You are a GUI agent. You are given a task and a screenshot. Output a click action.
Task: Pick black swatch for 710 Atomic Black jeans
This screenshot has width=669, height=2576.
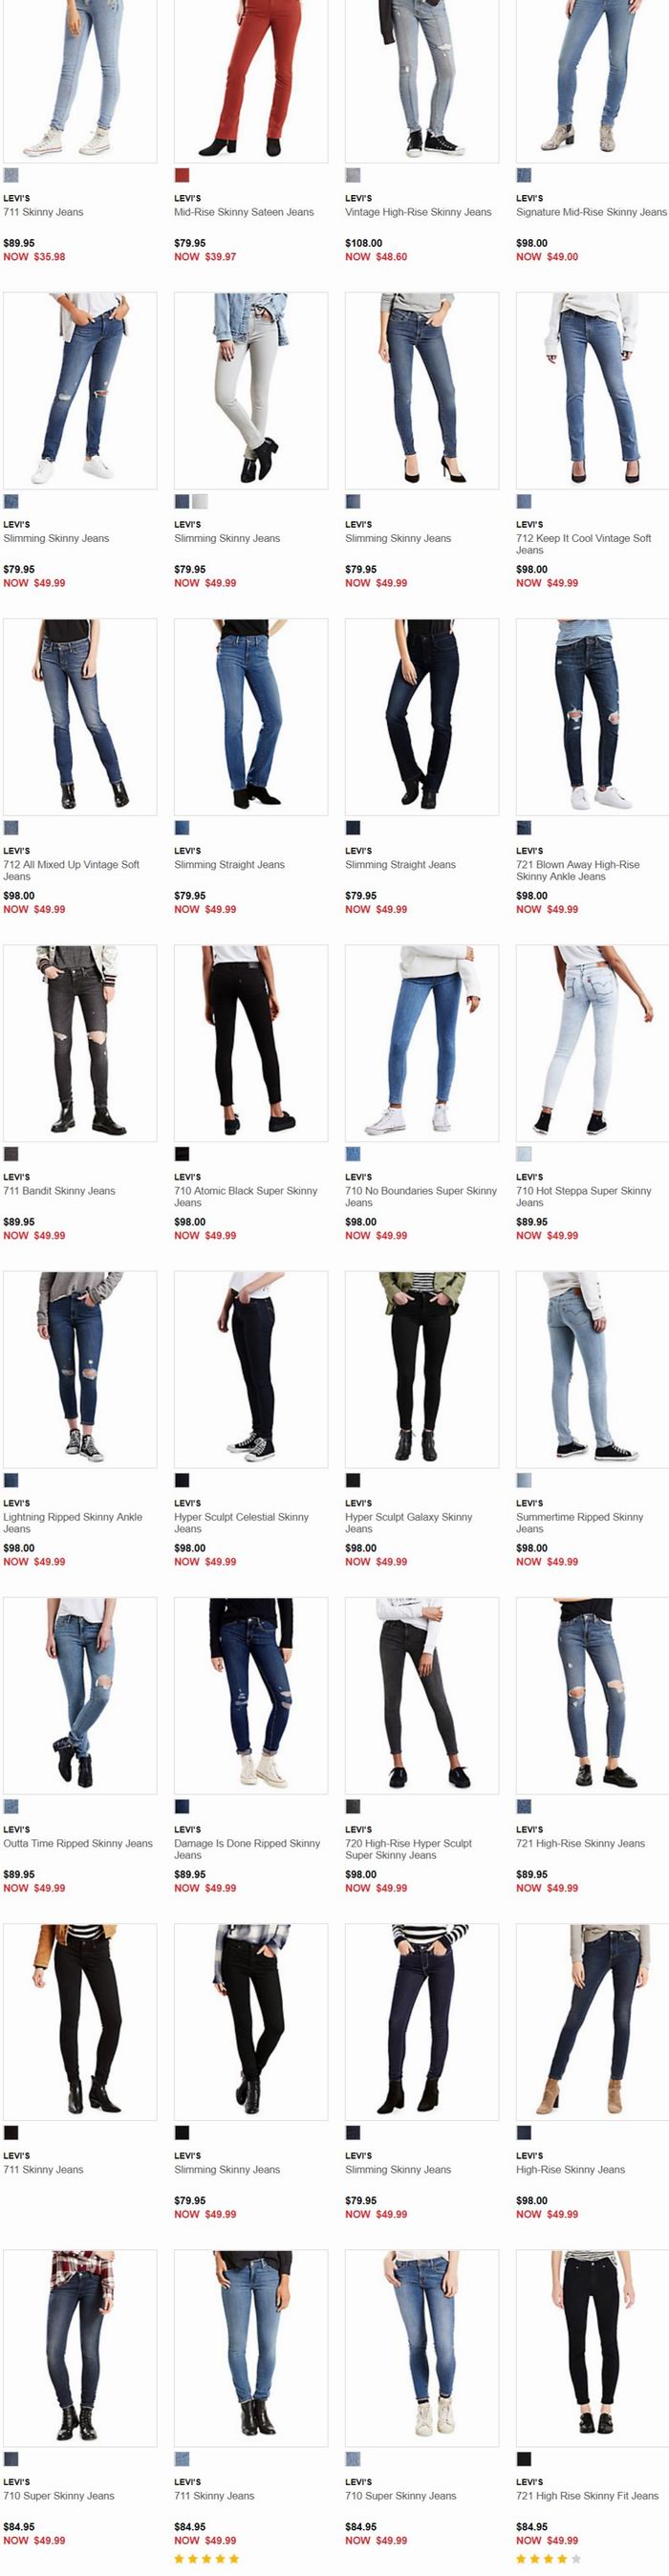(182, 1154)
